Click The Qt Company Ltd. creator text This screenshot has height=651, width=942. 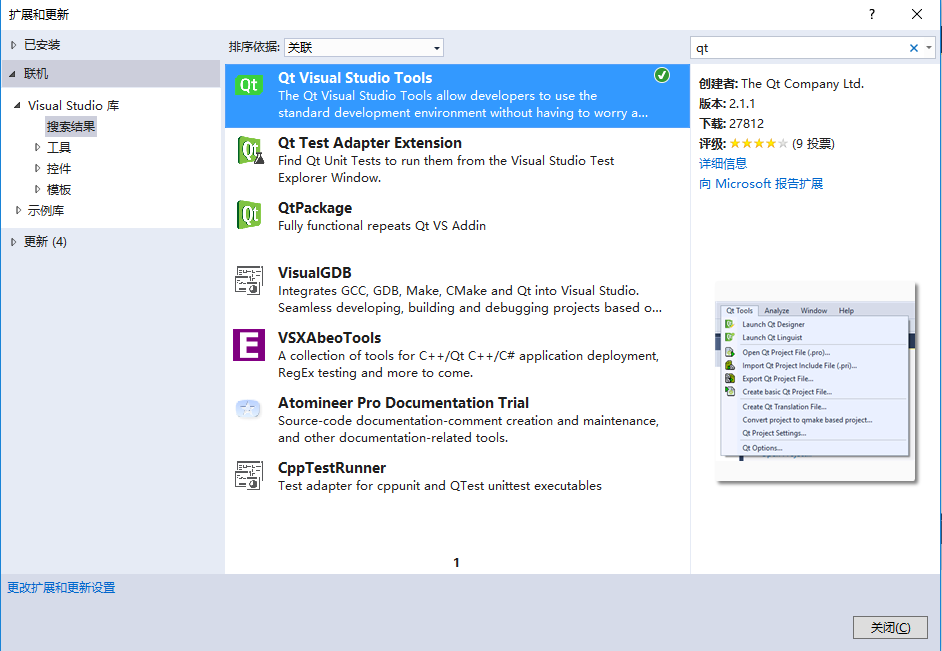pyautogui.click(x=802, y=84)
